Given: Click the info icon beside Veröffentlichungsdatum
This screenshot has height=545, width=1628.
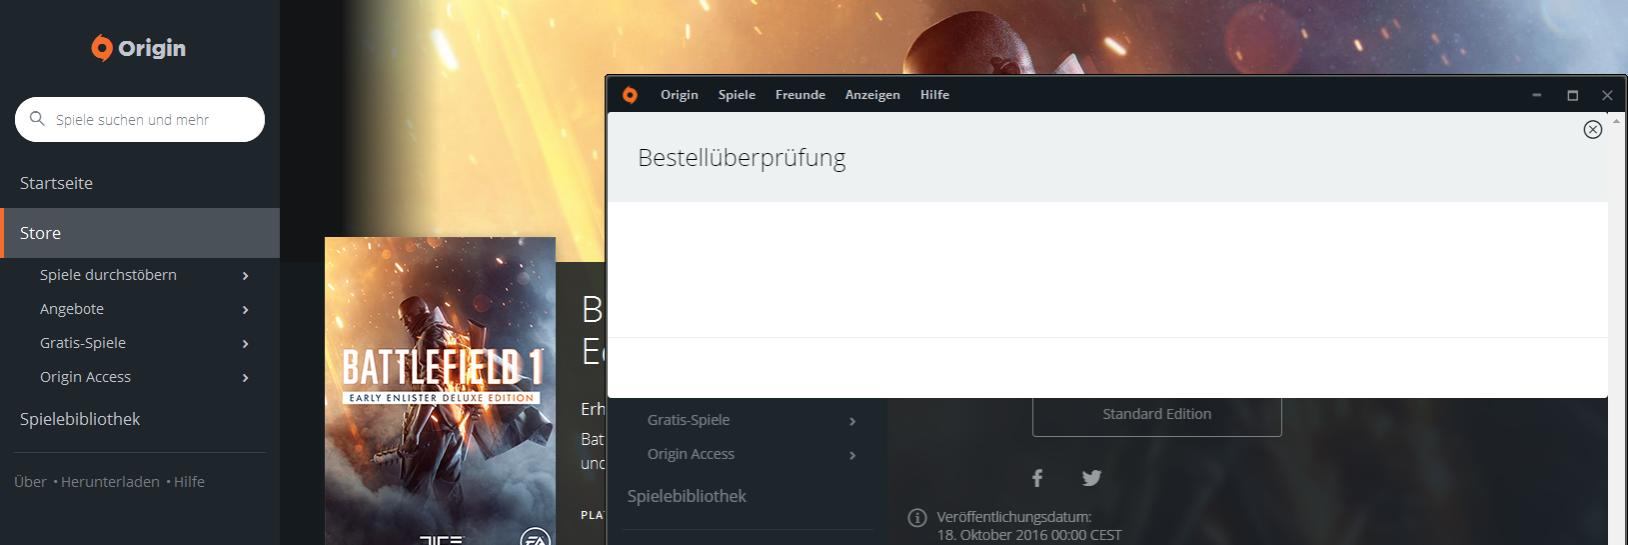Looking at the screenshot, I should [917, 518].
